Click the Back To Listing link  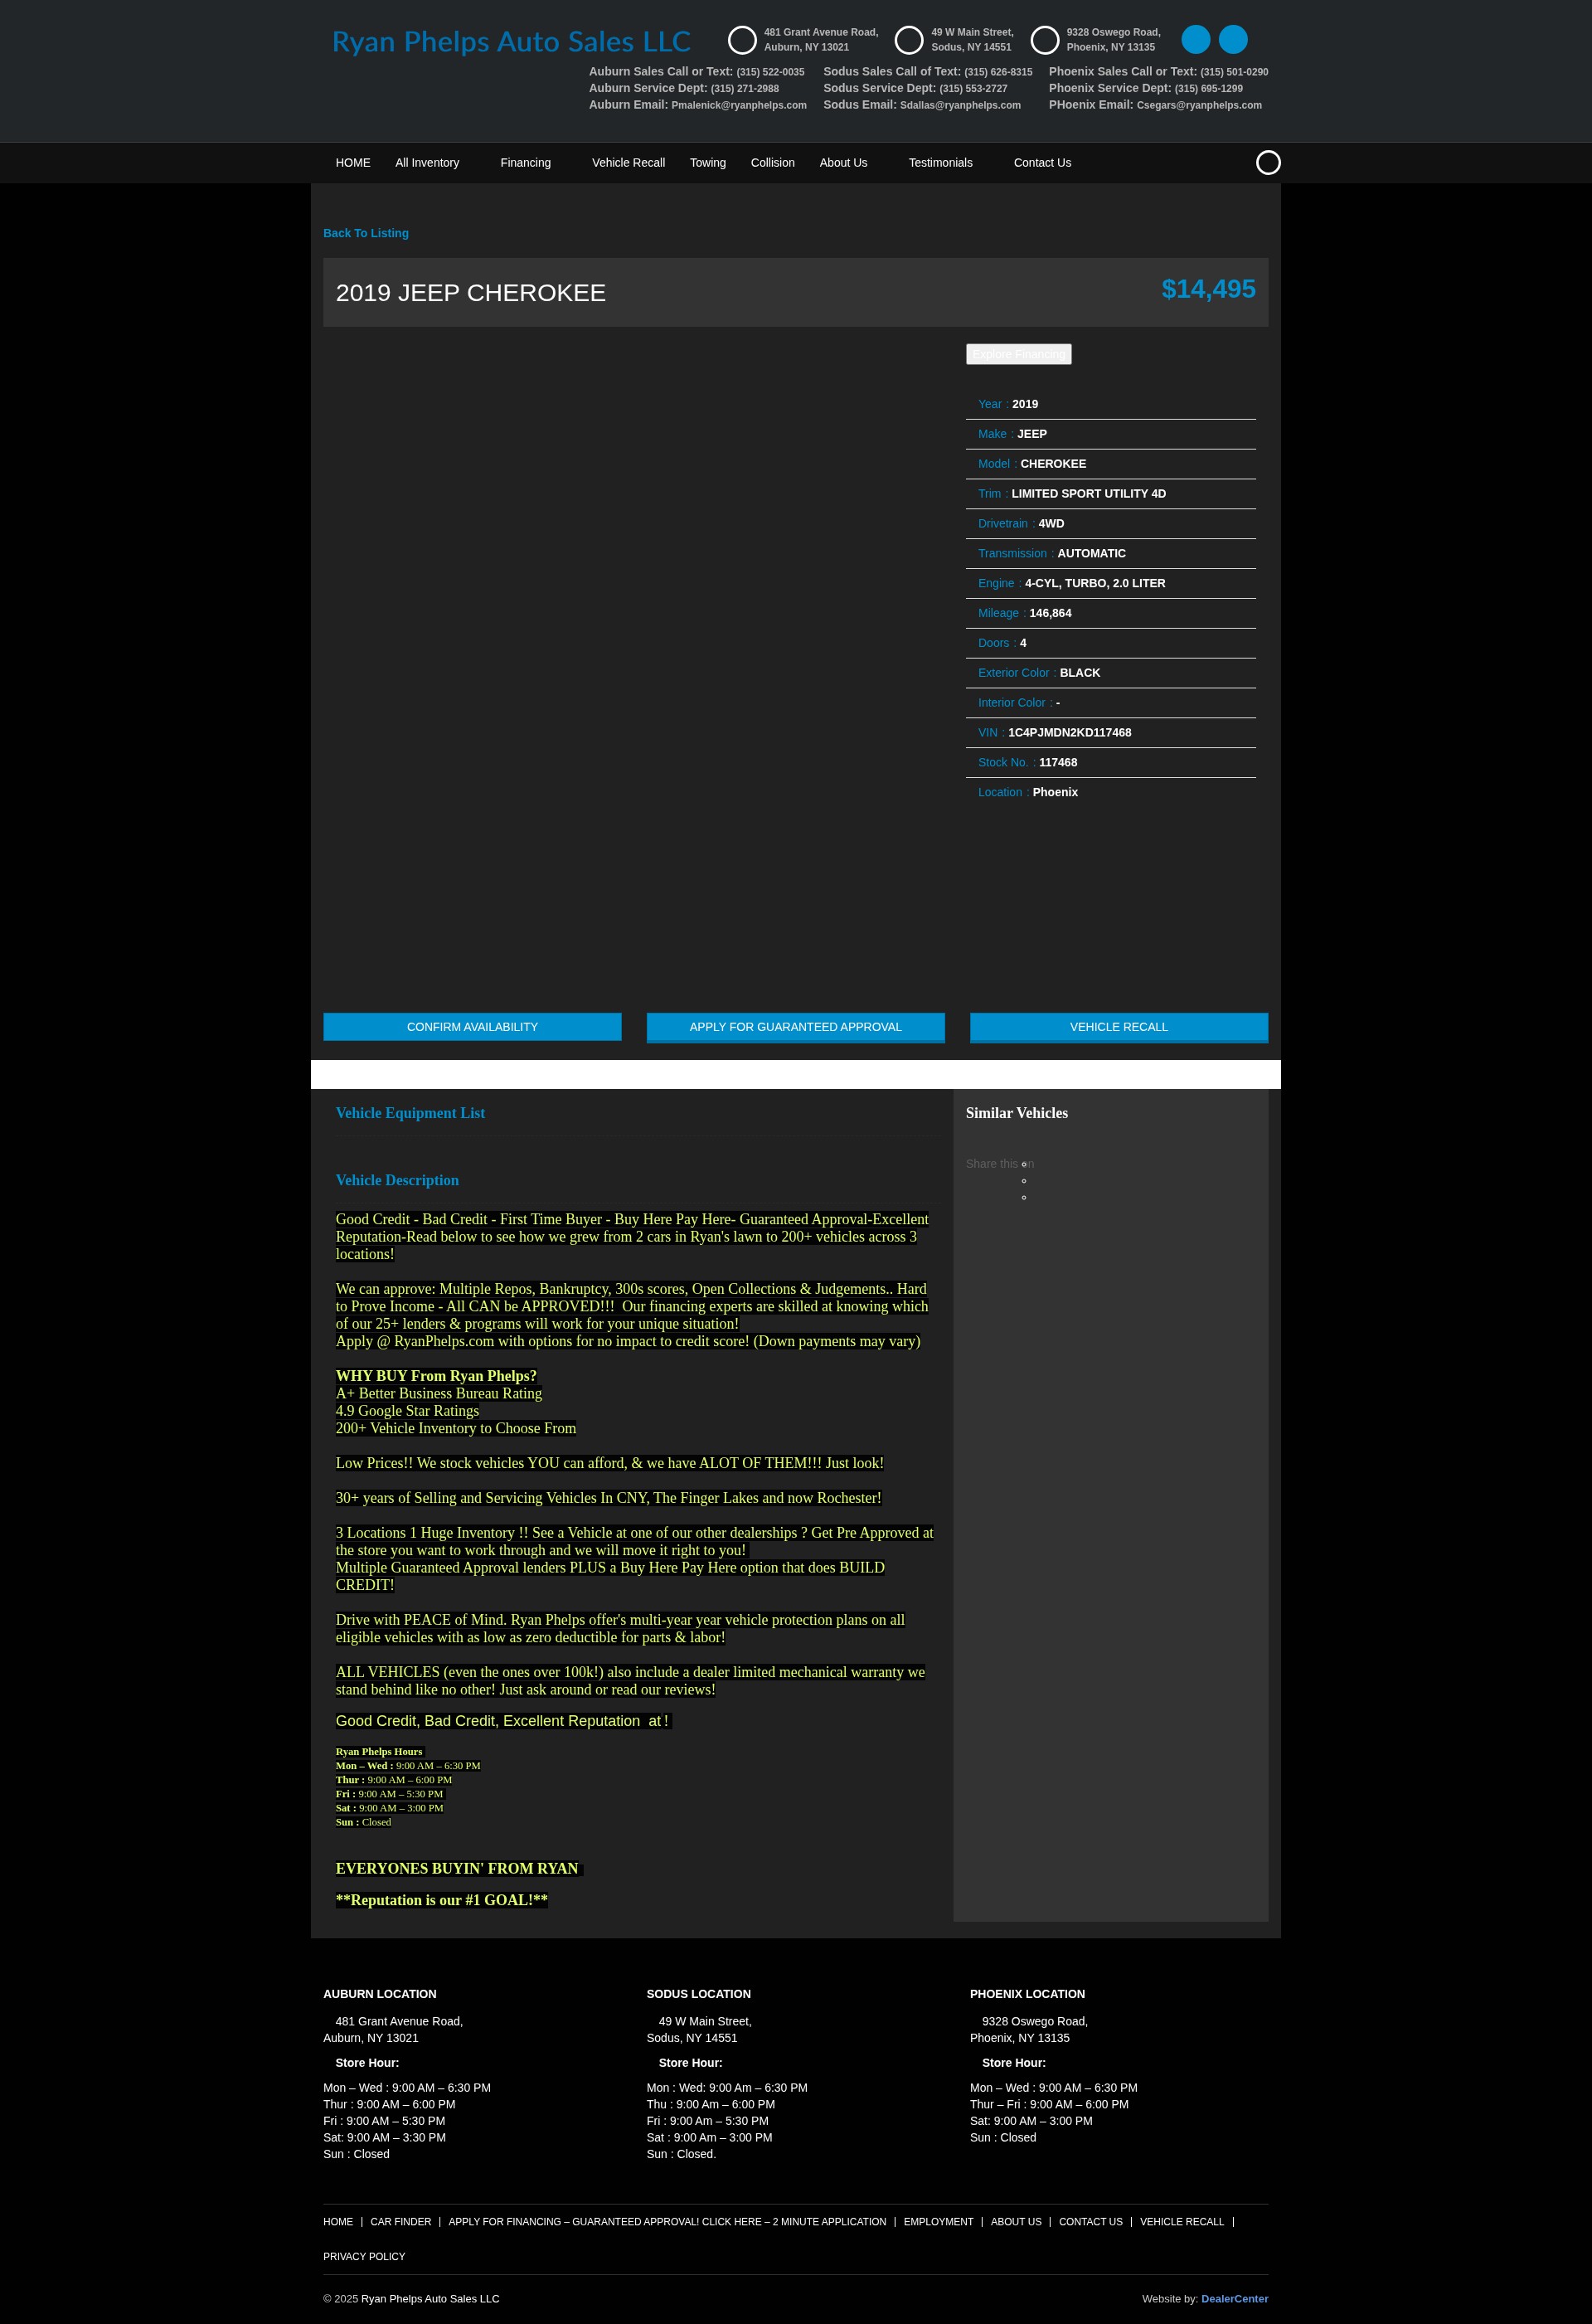pyautogui.click(x=366, y=233)
